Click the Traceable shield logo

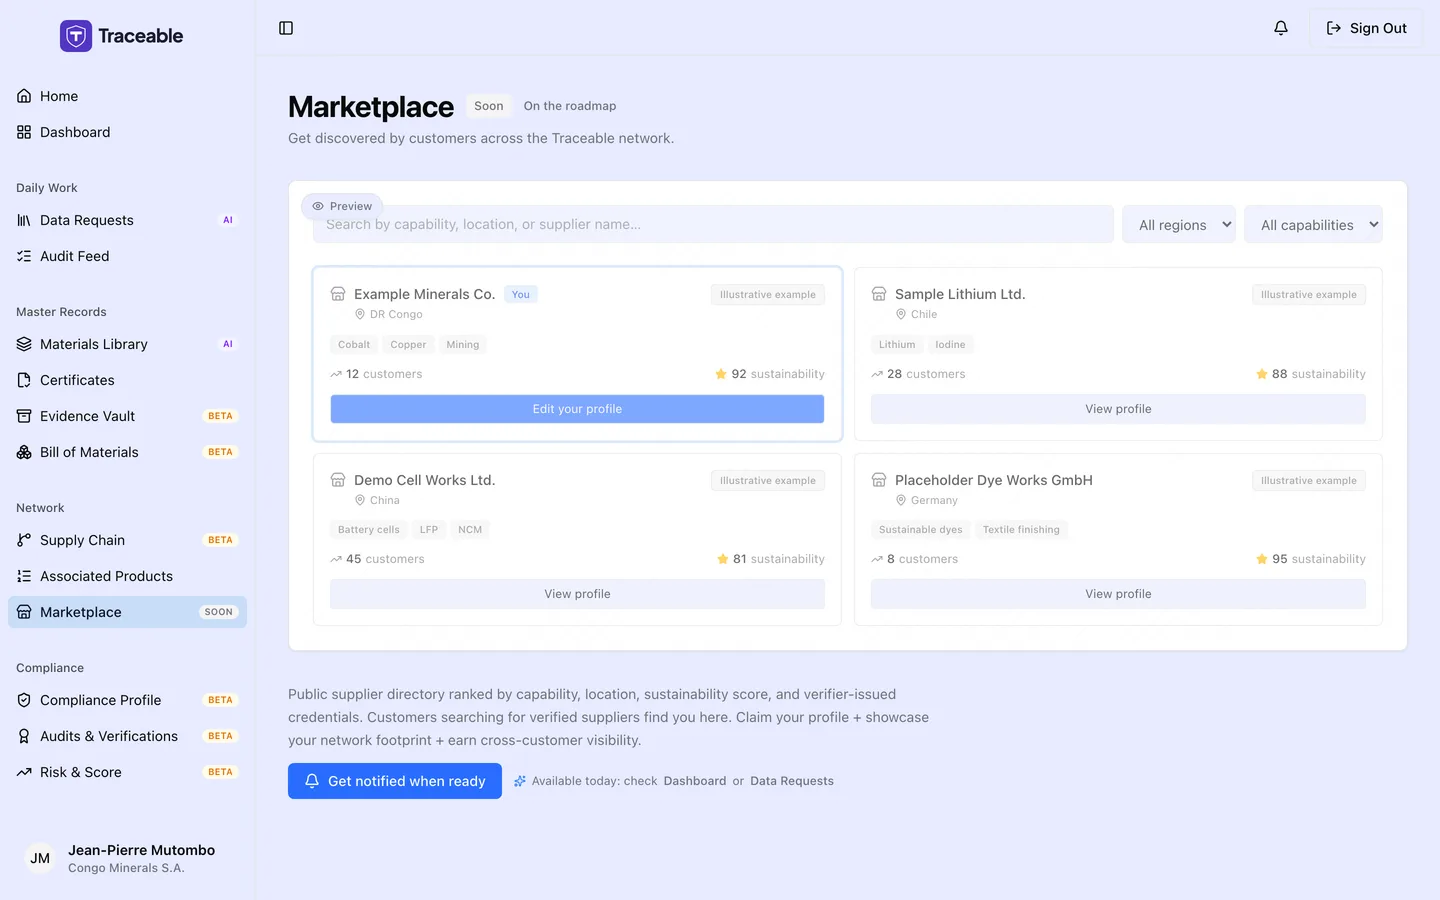tap(76, 36)
